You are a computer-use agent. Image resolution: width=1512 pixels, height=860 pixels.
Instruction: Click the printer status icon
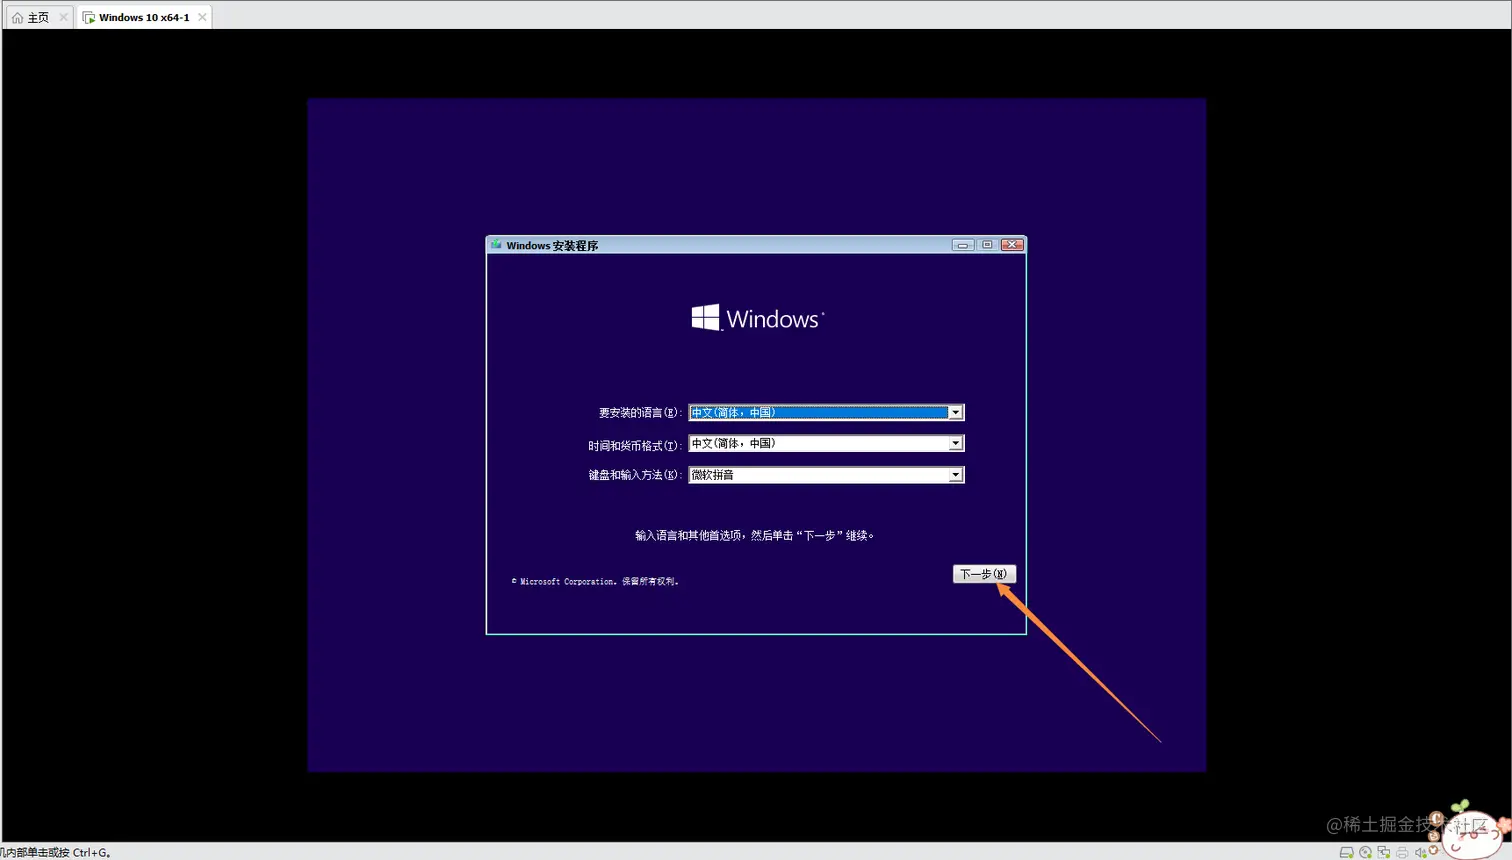1402,852
